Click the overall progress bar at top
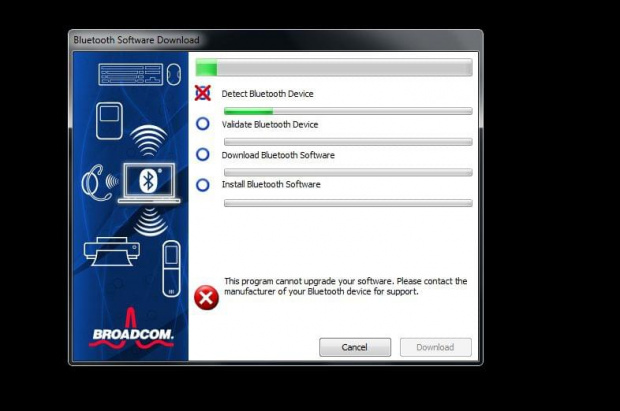Image resolution: width=620 pixels, height=411 pixels. coord(334,67)
